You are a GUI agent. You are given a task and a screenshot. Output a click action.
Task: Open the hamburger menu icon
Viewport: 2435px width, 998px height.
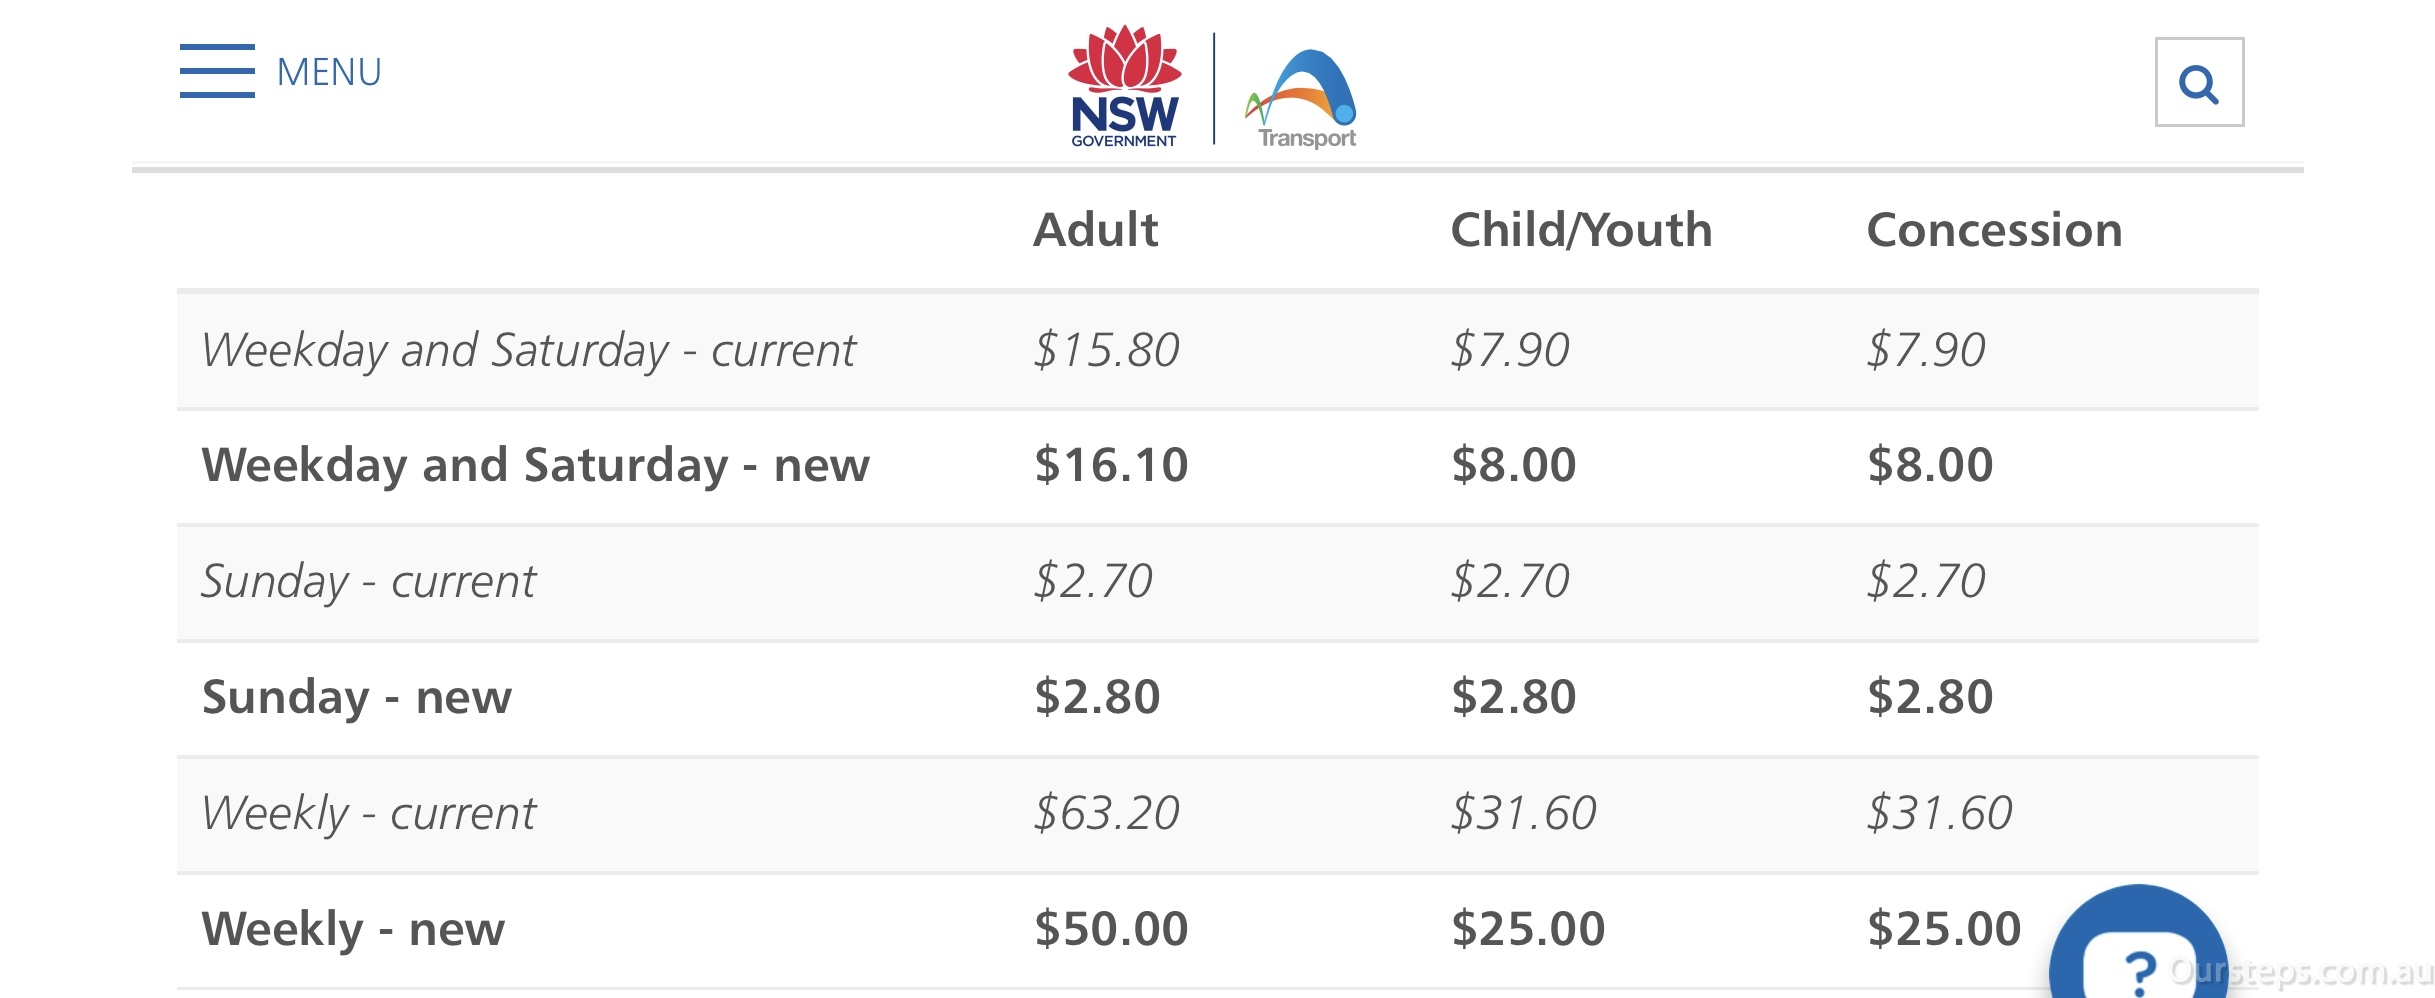[217, 71]
